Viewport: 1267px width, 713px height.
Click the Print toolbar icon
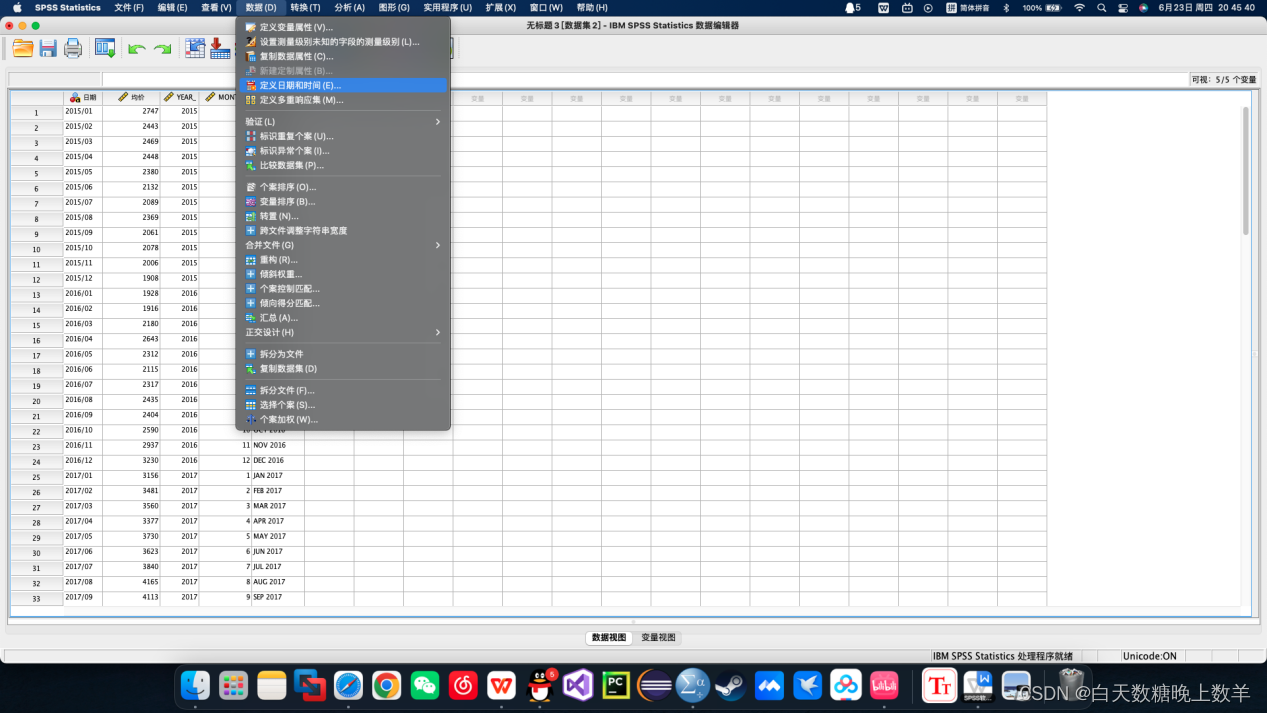pos(73,48)
